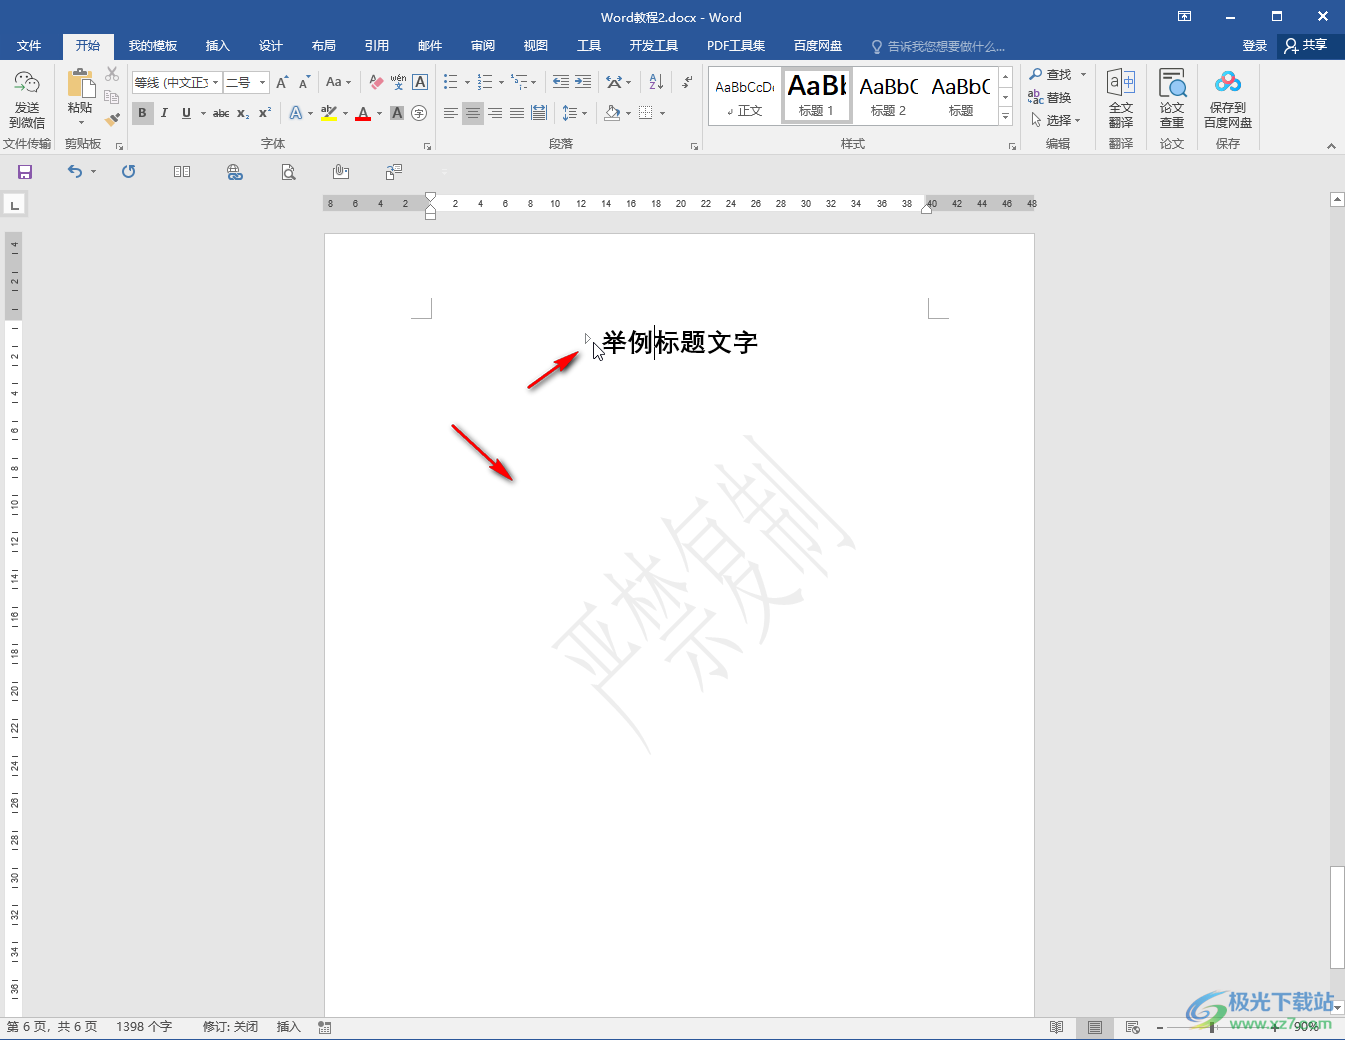Click the 共享 Share button
The height and width of the screenshot is (1040, 1345).
[1306, 45]
